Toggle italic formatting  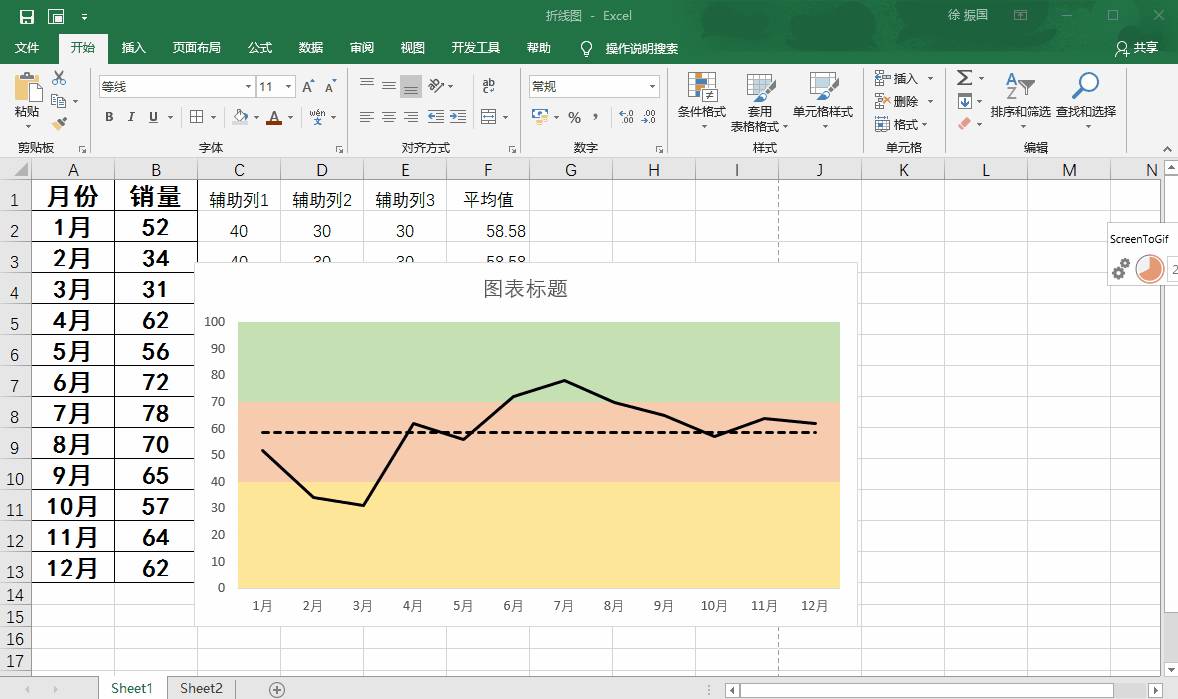pos(131,117)
